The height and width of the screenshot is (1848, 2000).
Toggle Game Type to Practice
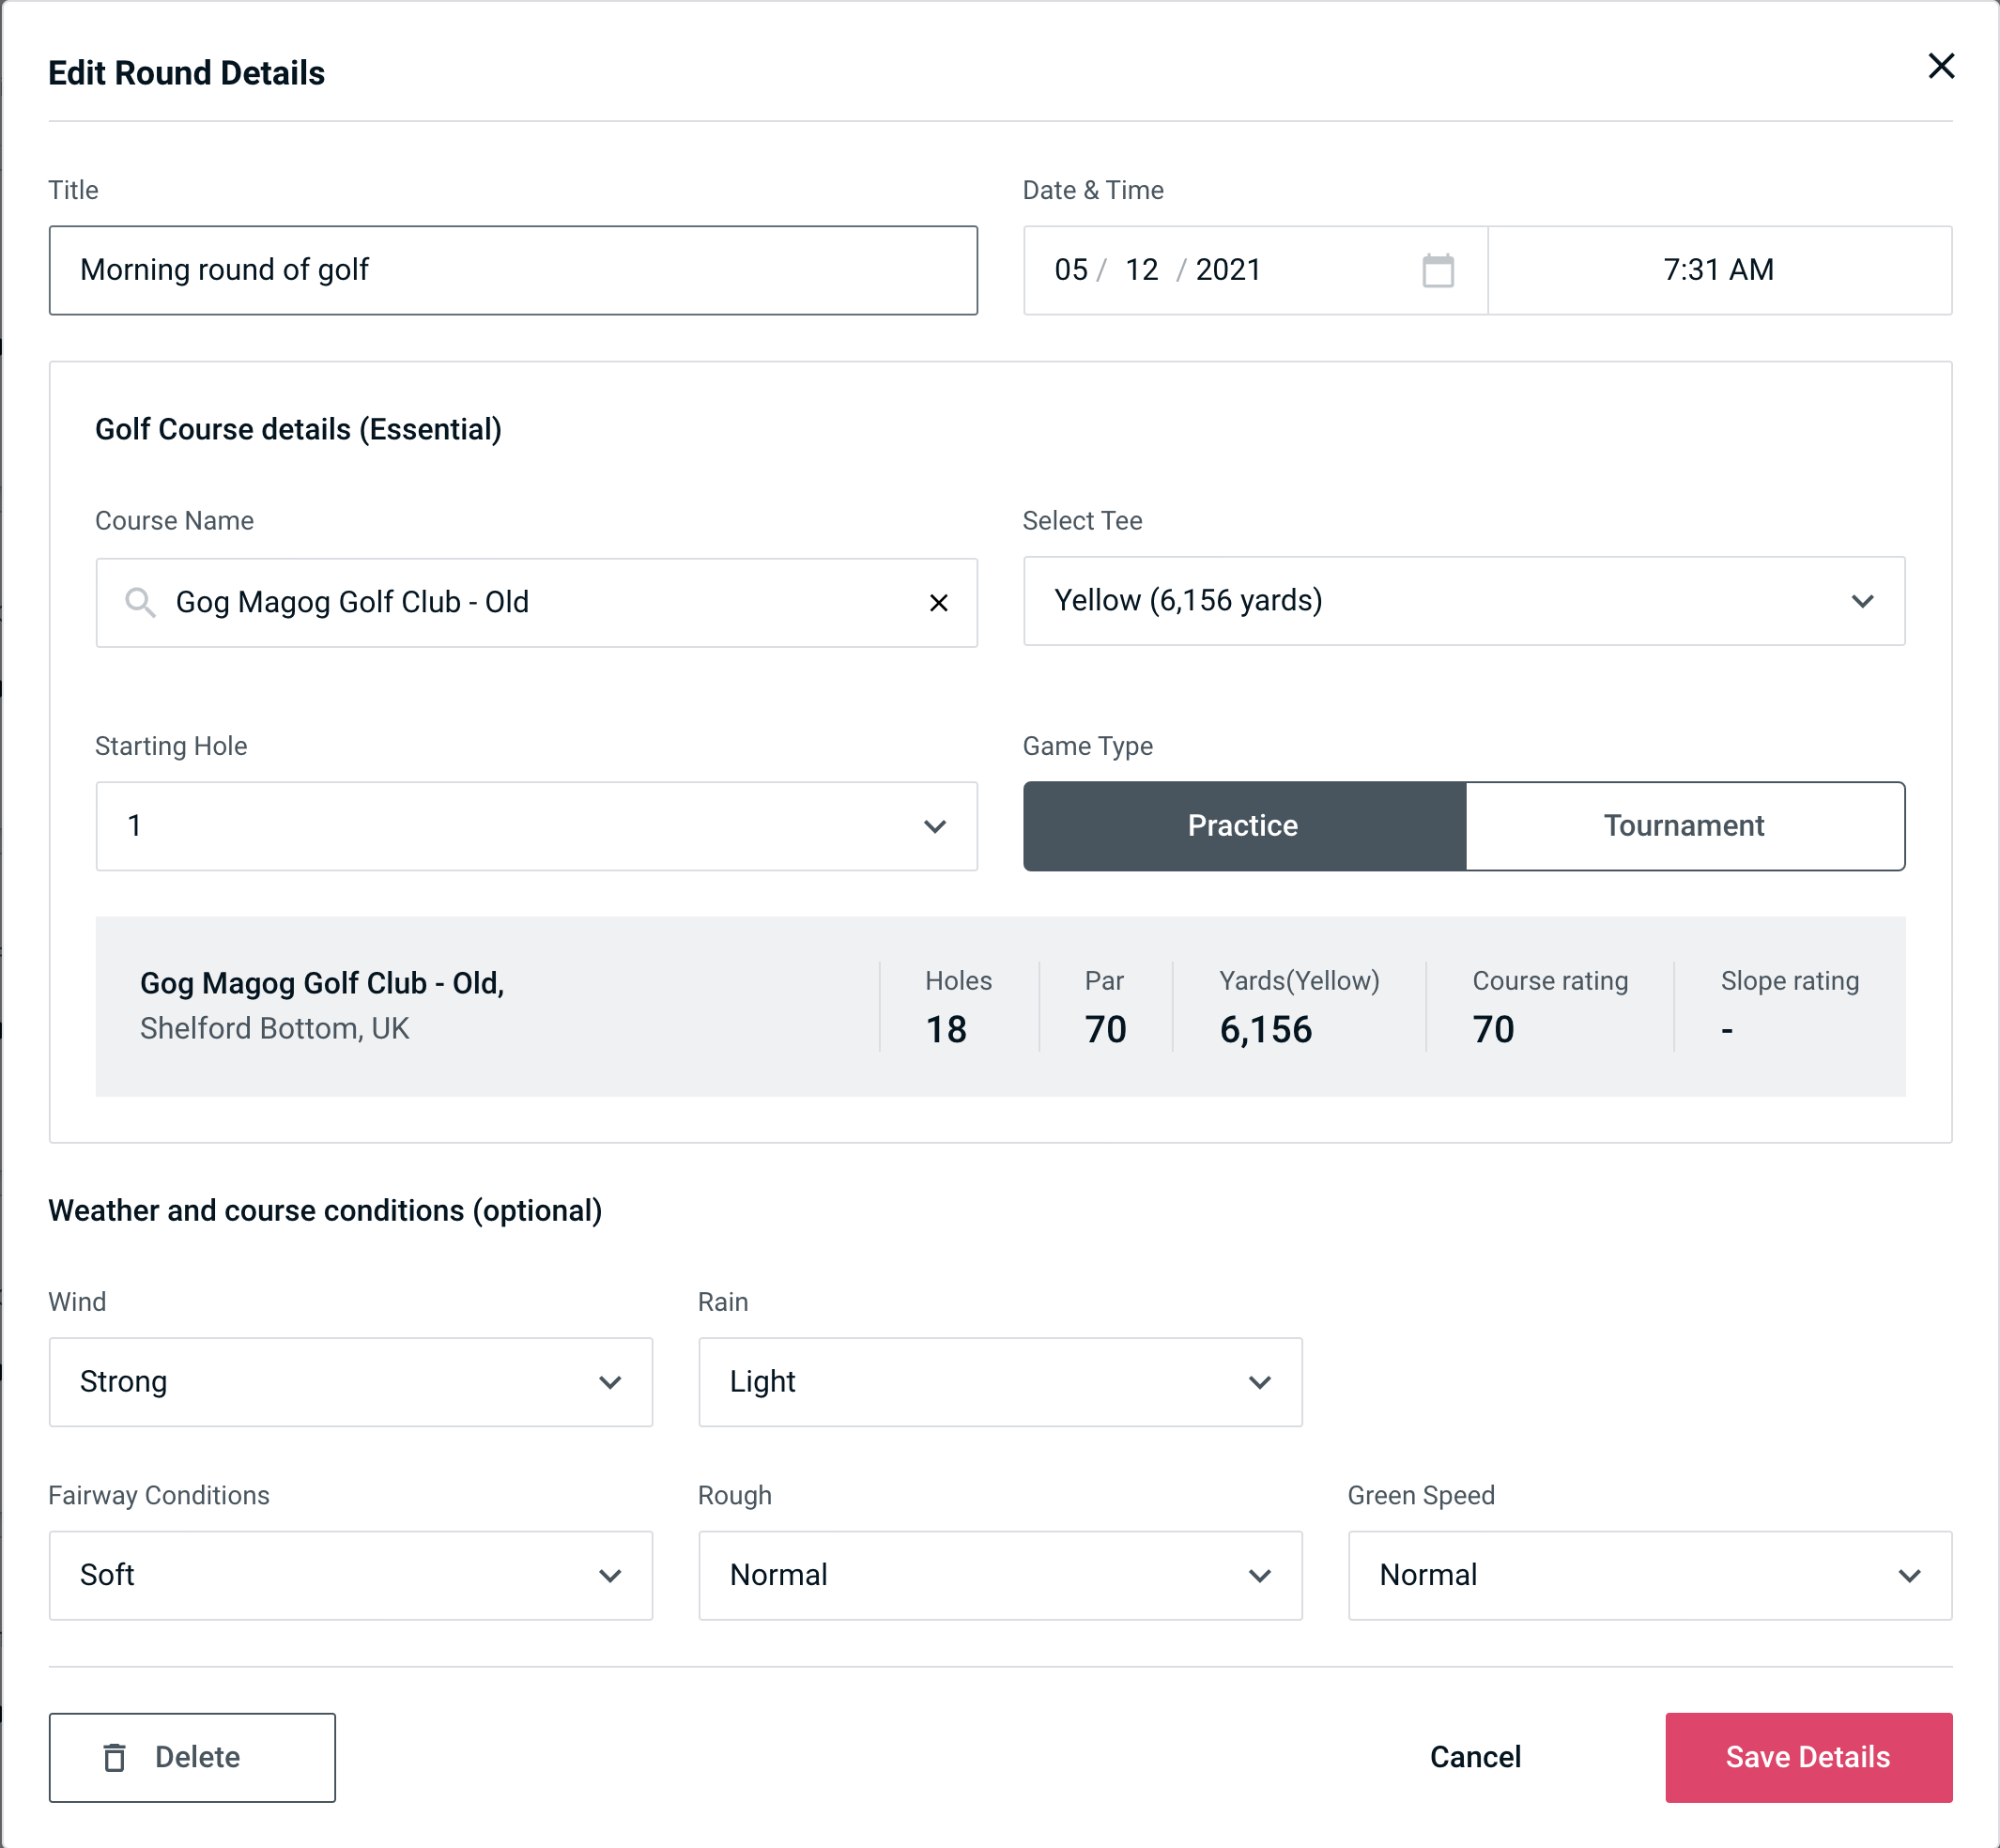coord(1244,825)
